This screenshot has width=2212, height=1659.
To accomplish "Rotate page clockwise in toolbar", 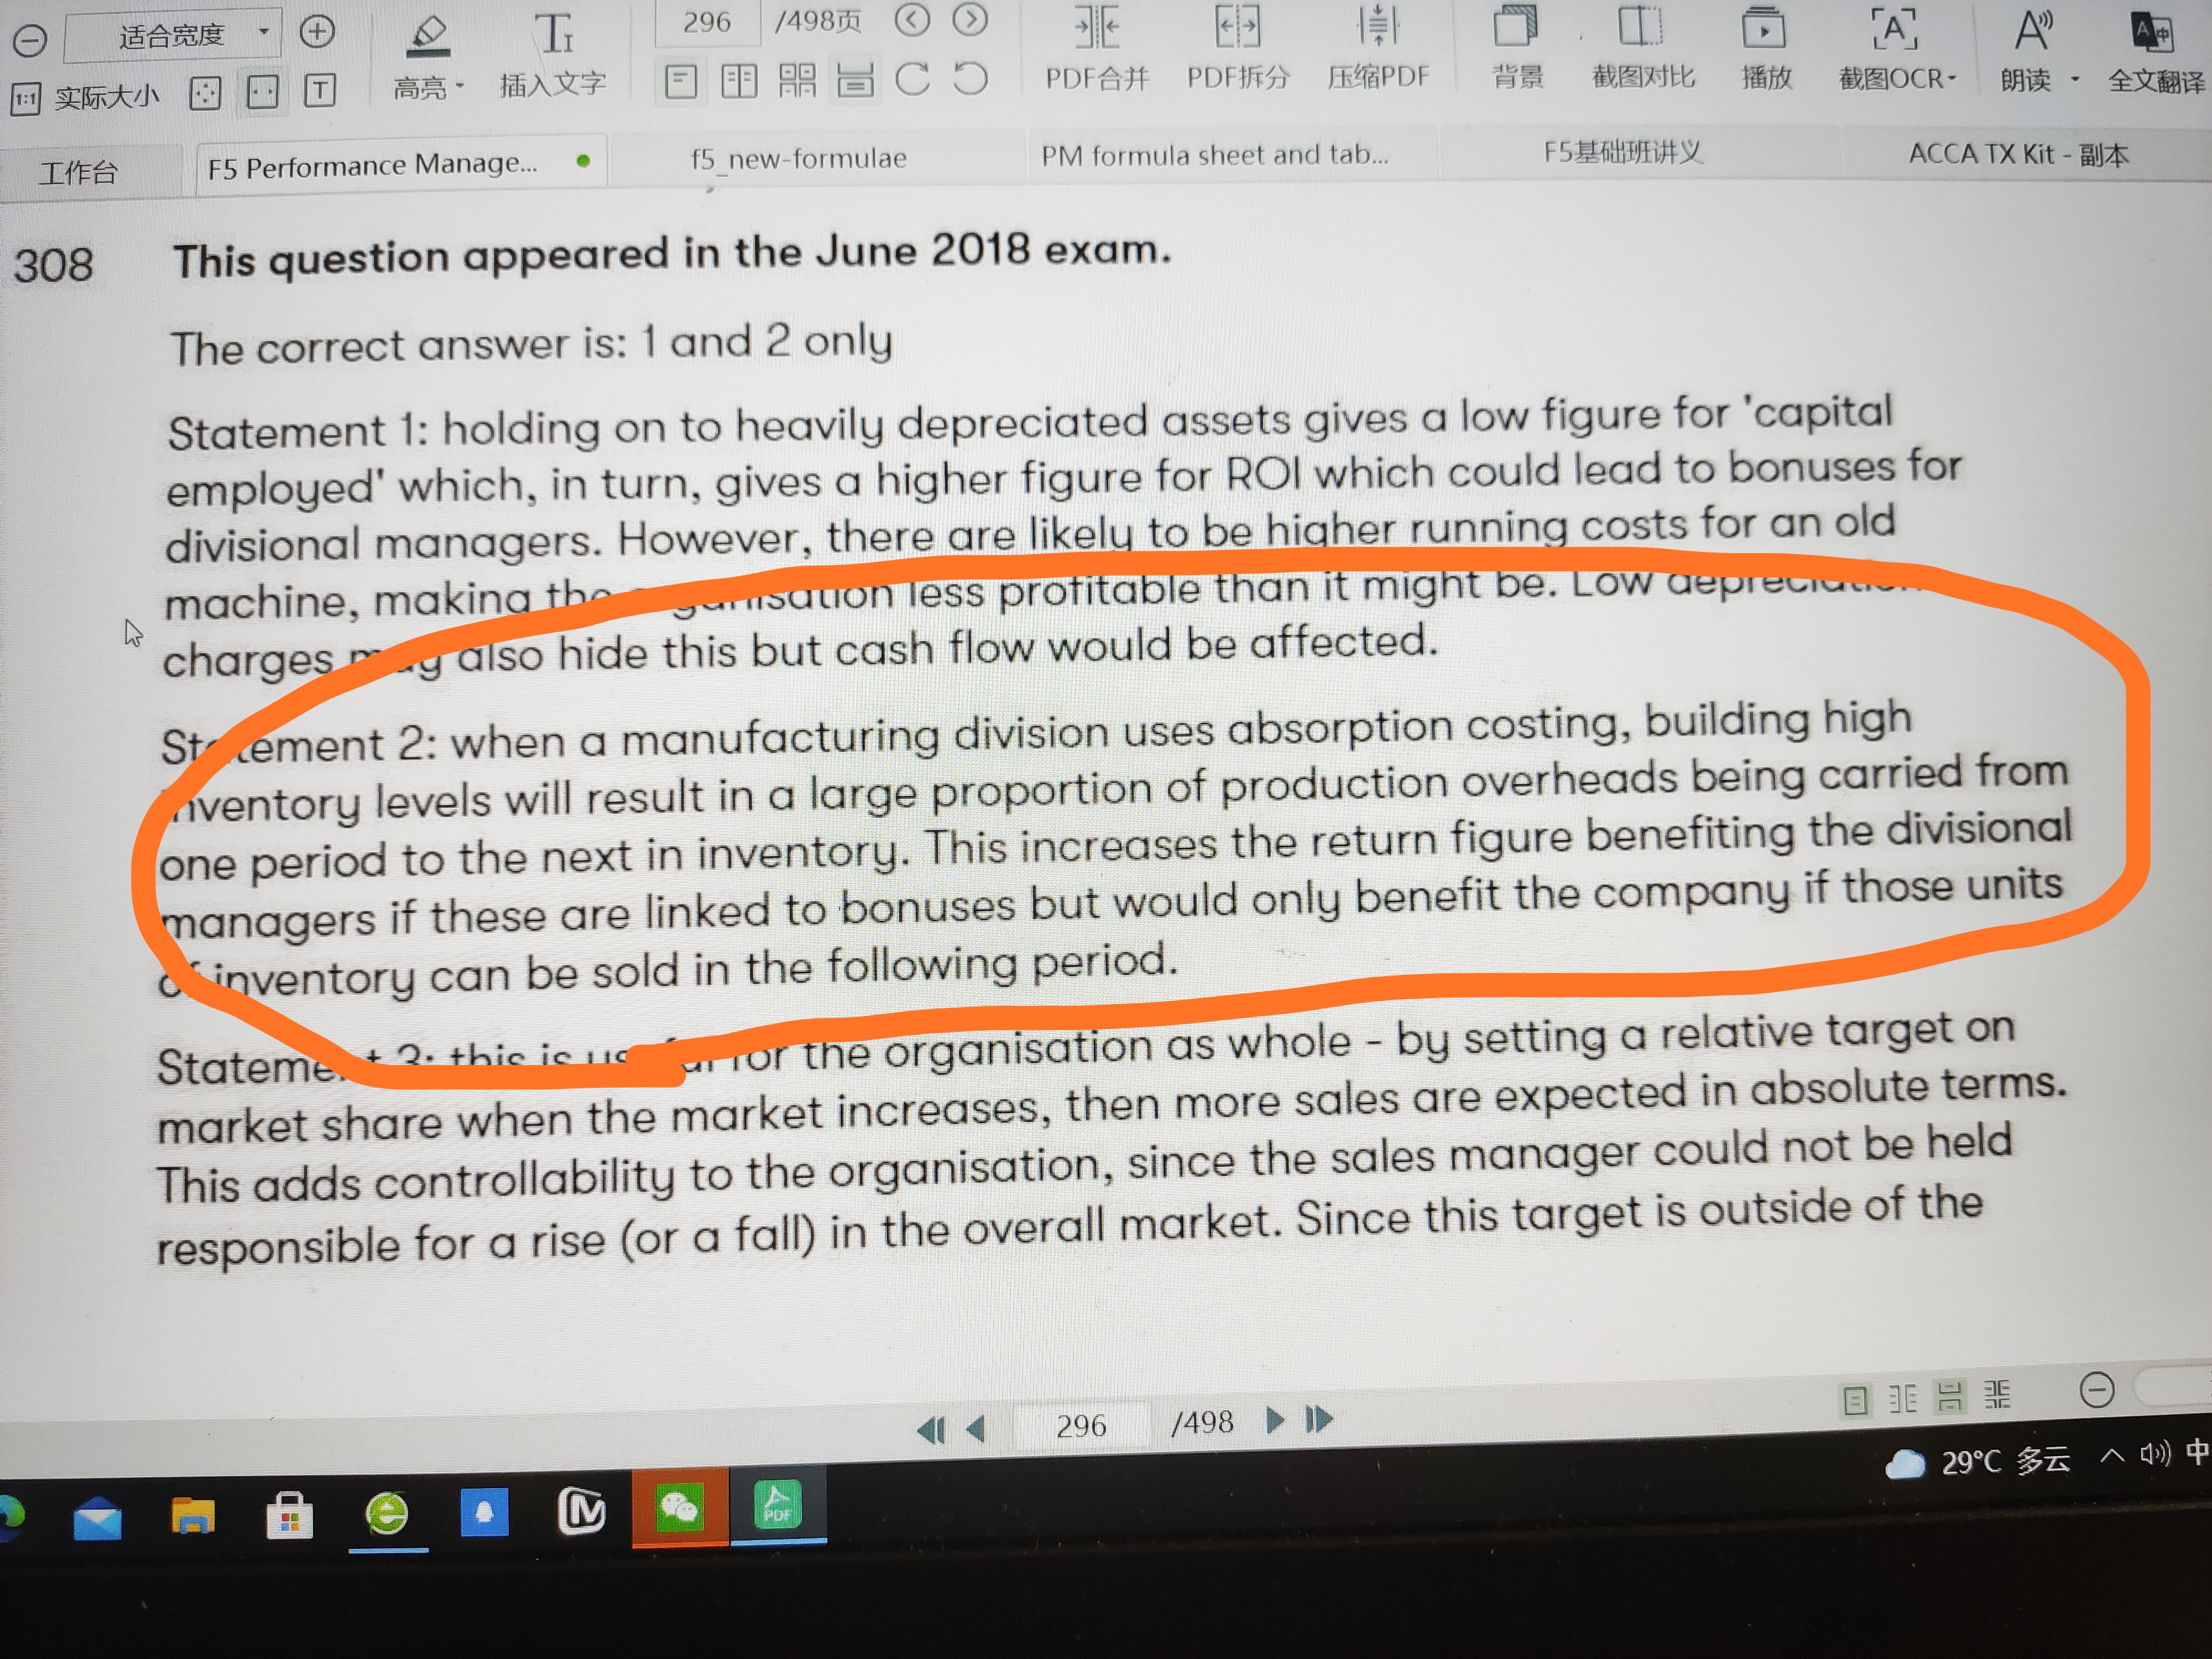I will tap(912, 80).
